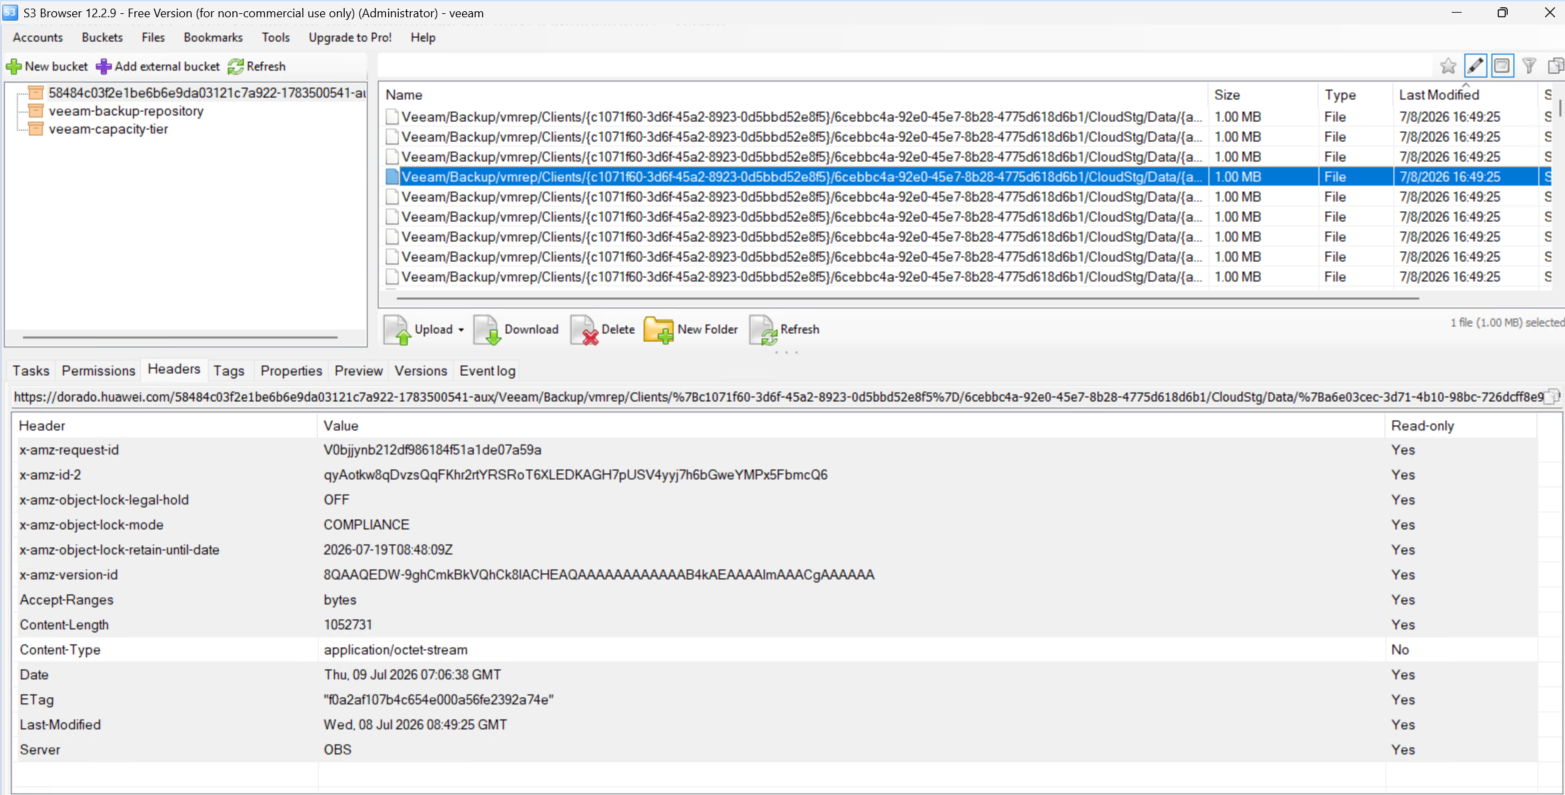Click the Download button
Screen dimensions: 1565x795
pyautogui.click(x=516, y=329)
